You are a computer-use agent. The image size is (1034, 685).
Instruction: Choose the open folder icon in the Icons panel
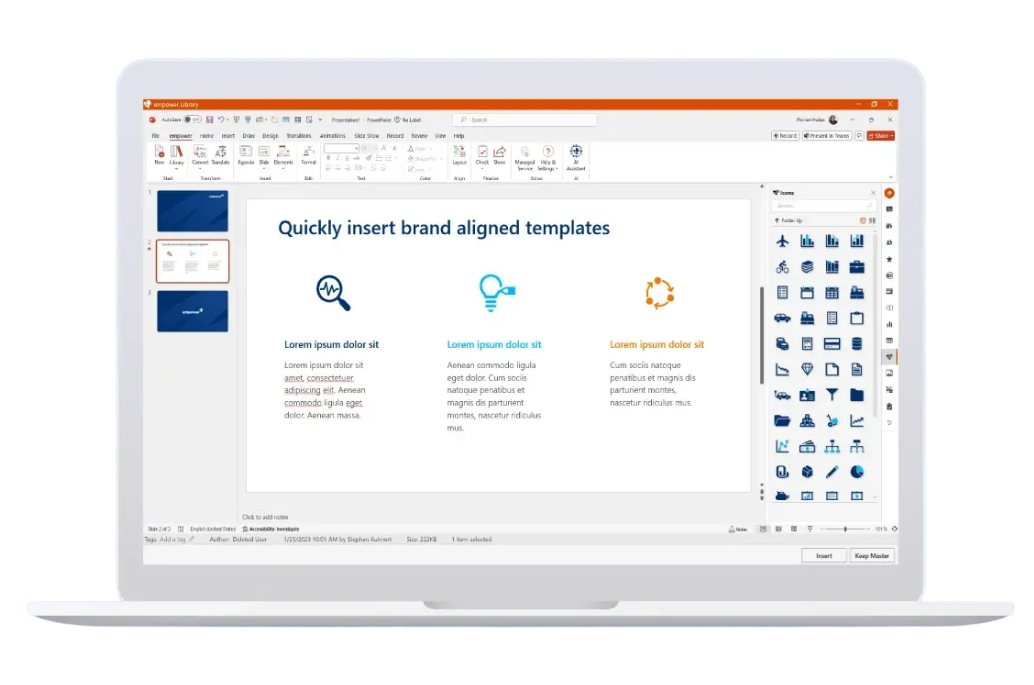coord(782,421)
